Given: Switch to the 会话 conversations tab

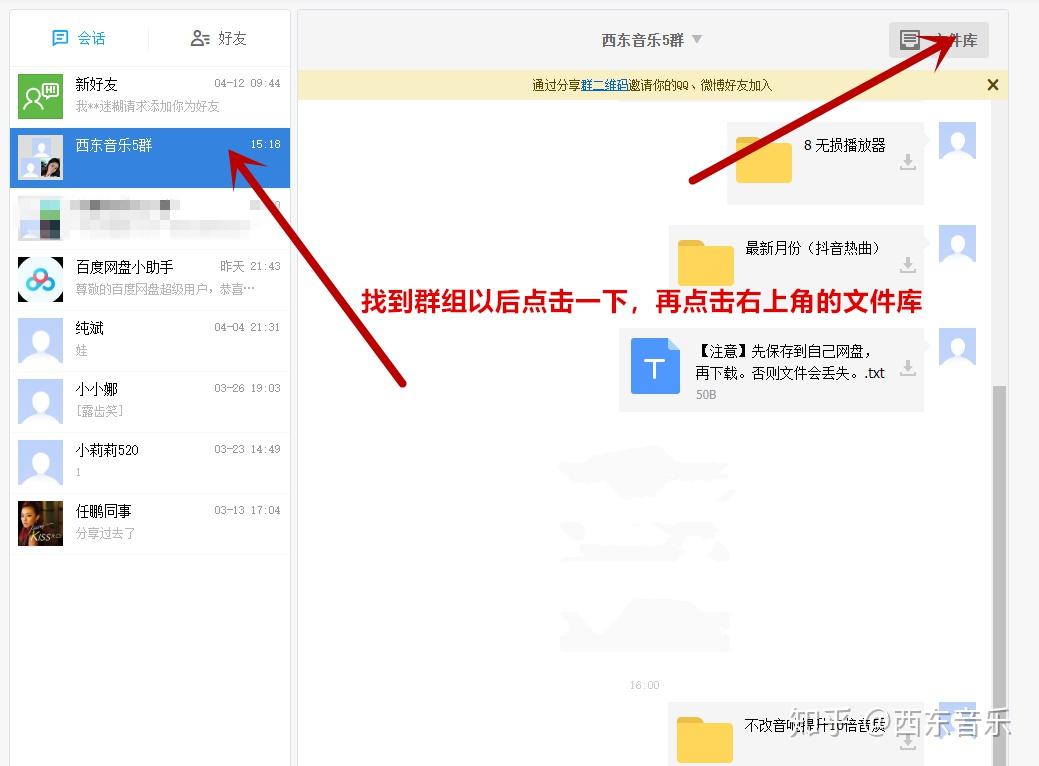Looking at the screenshot, I should (x=79, y=38).
